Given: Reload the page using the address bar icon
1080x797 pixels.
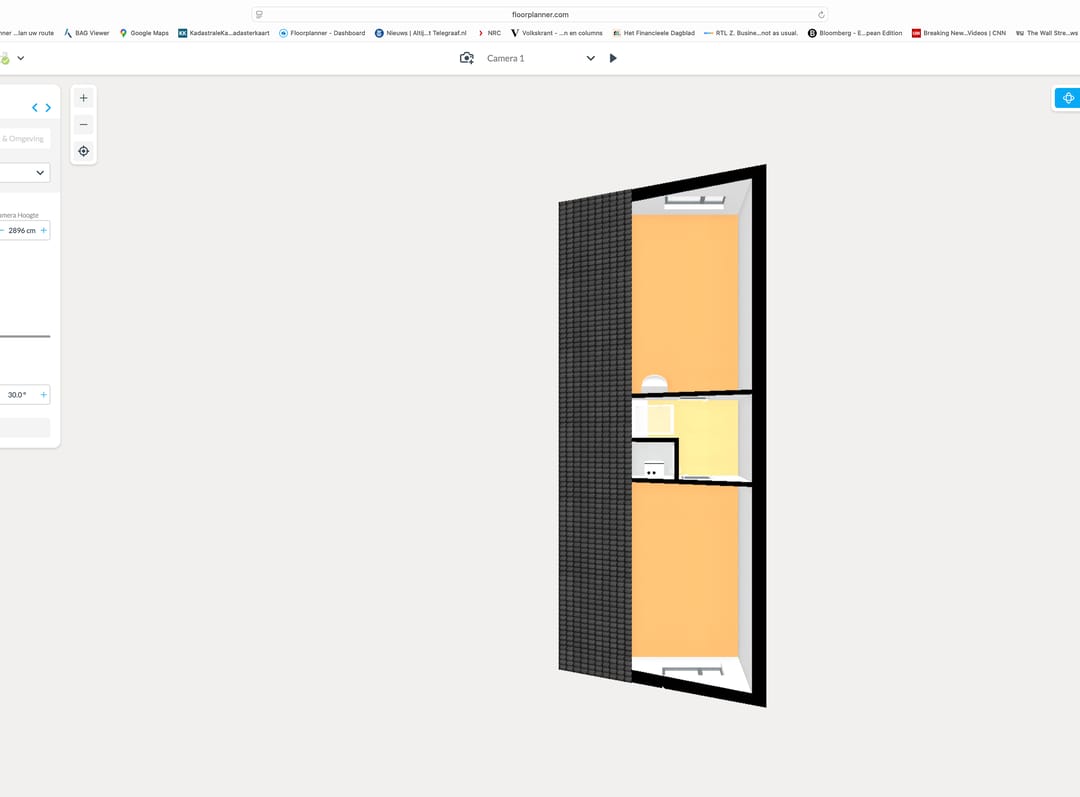Looking at the screenshot, I should click(821, 15).
